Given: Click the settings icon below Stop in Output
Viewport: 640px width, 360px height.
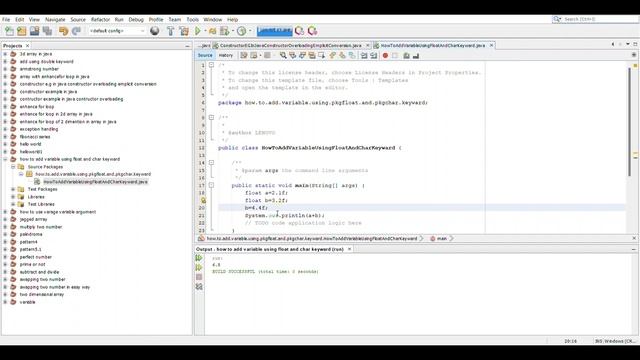Looking at the screenshot, I should (199, 287).
